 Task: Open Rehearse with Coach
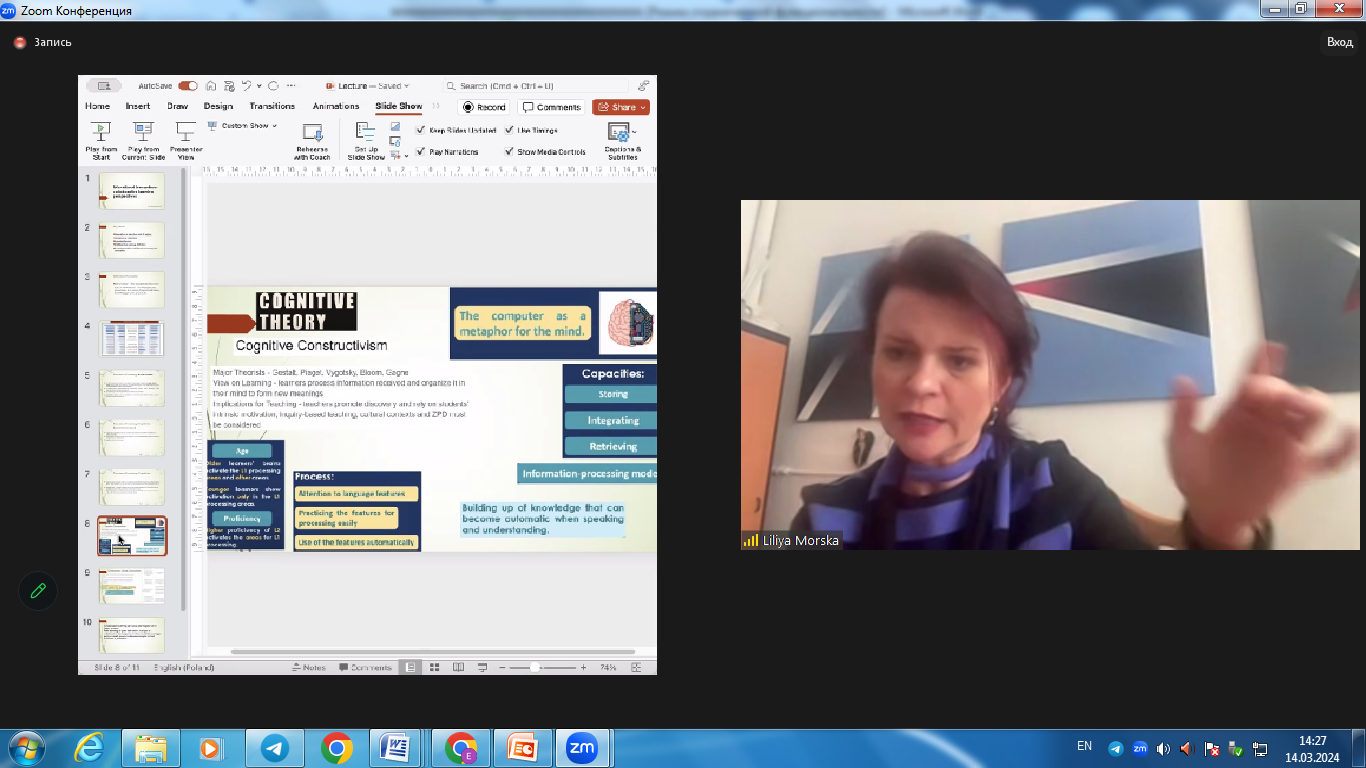point(312,134)
